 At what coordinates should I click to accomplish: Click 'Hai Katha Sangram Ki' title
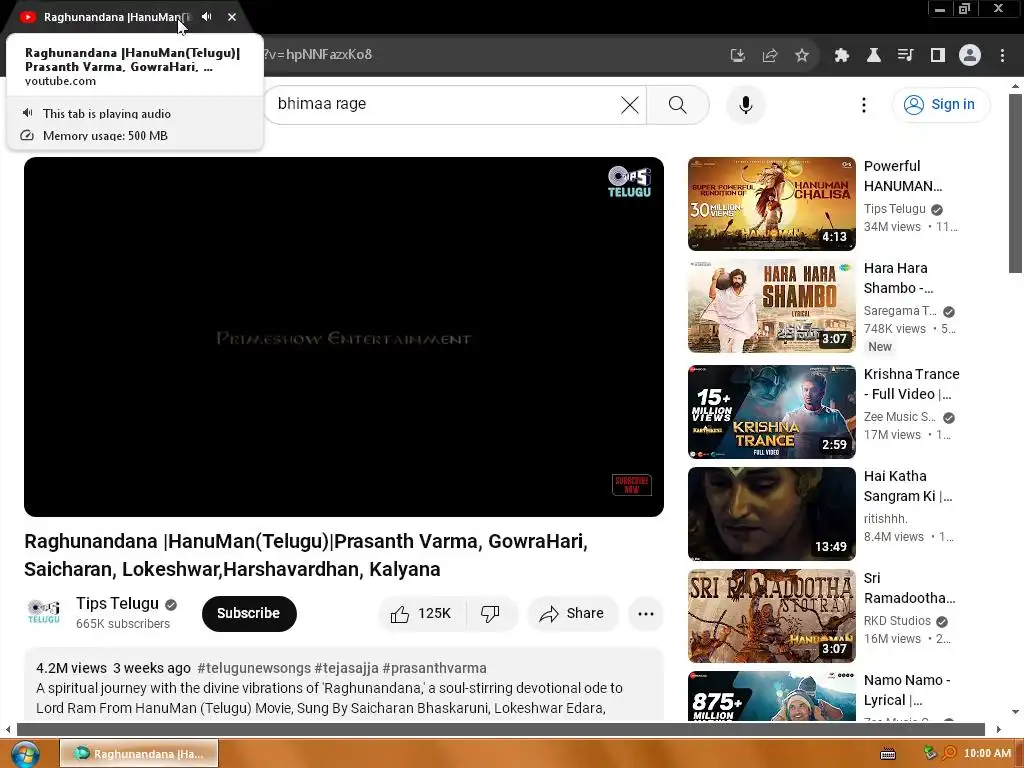pos(908,486)
